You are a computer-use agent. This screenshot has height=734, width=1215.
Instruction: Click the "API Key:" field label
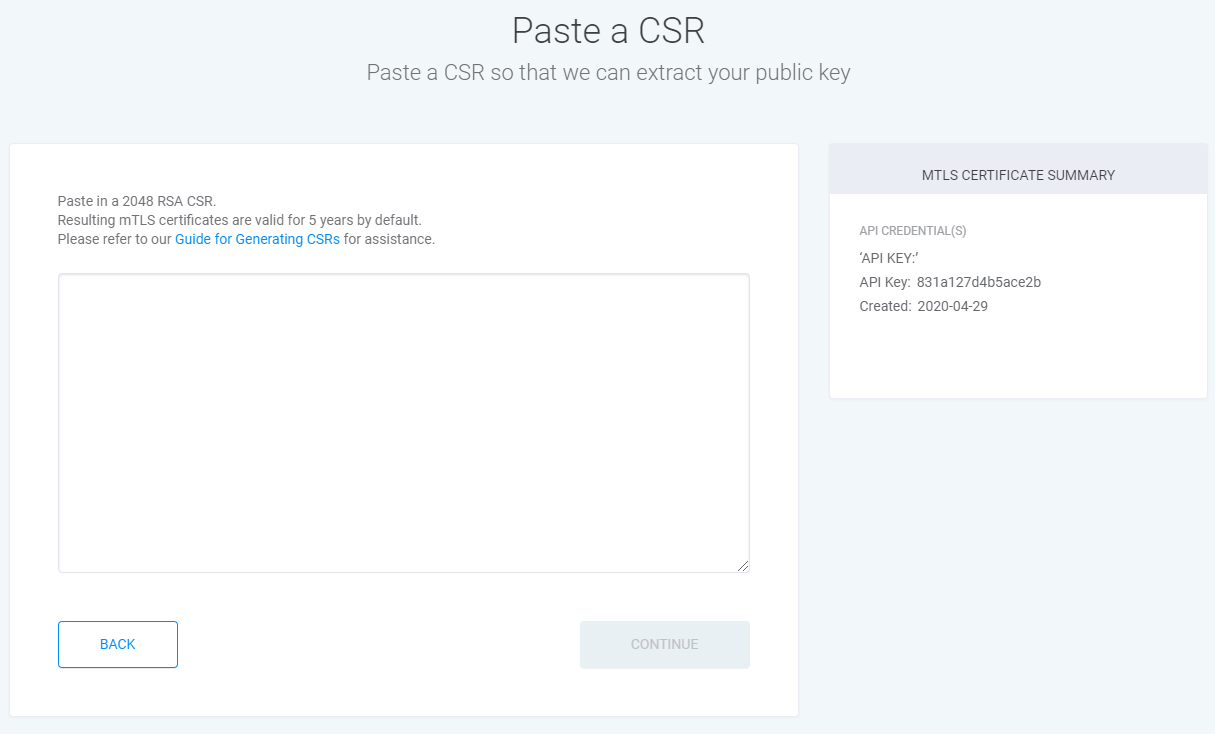(884, 282)
